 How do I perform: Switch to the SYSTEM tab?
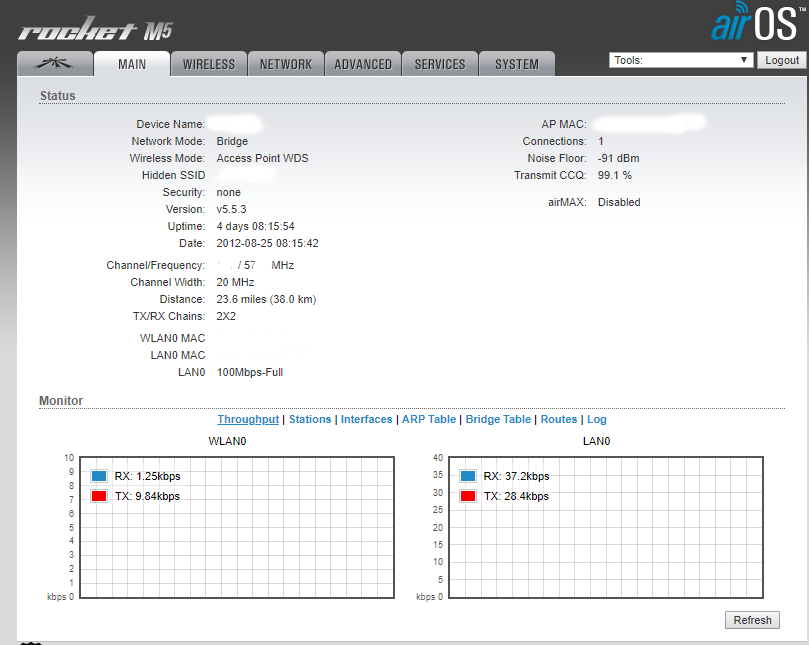517,64
